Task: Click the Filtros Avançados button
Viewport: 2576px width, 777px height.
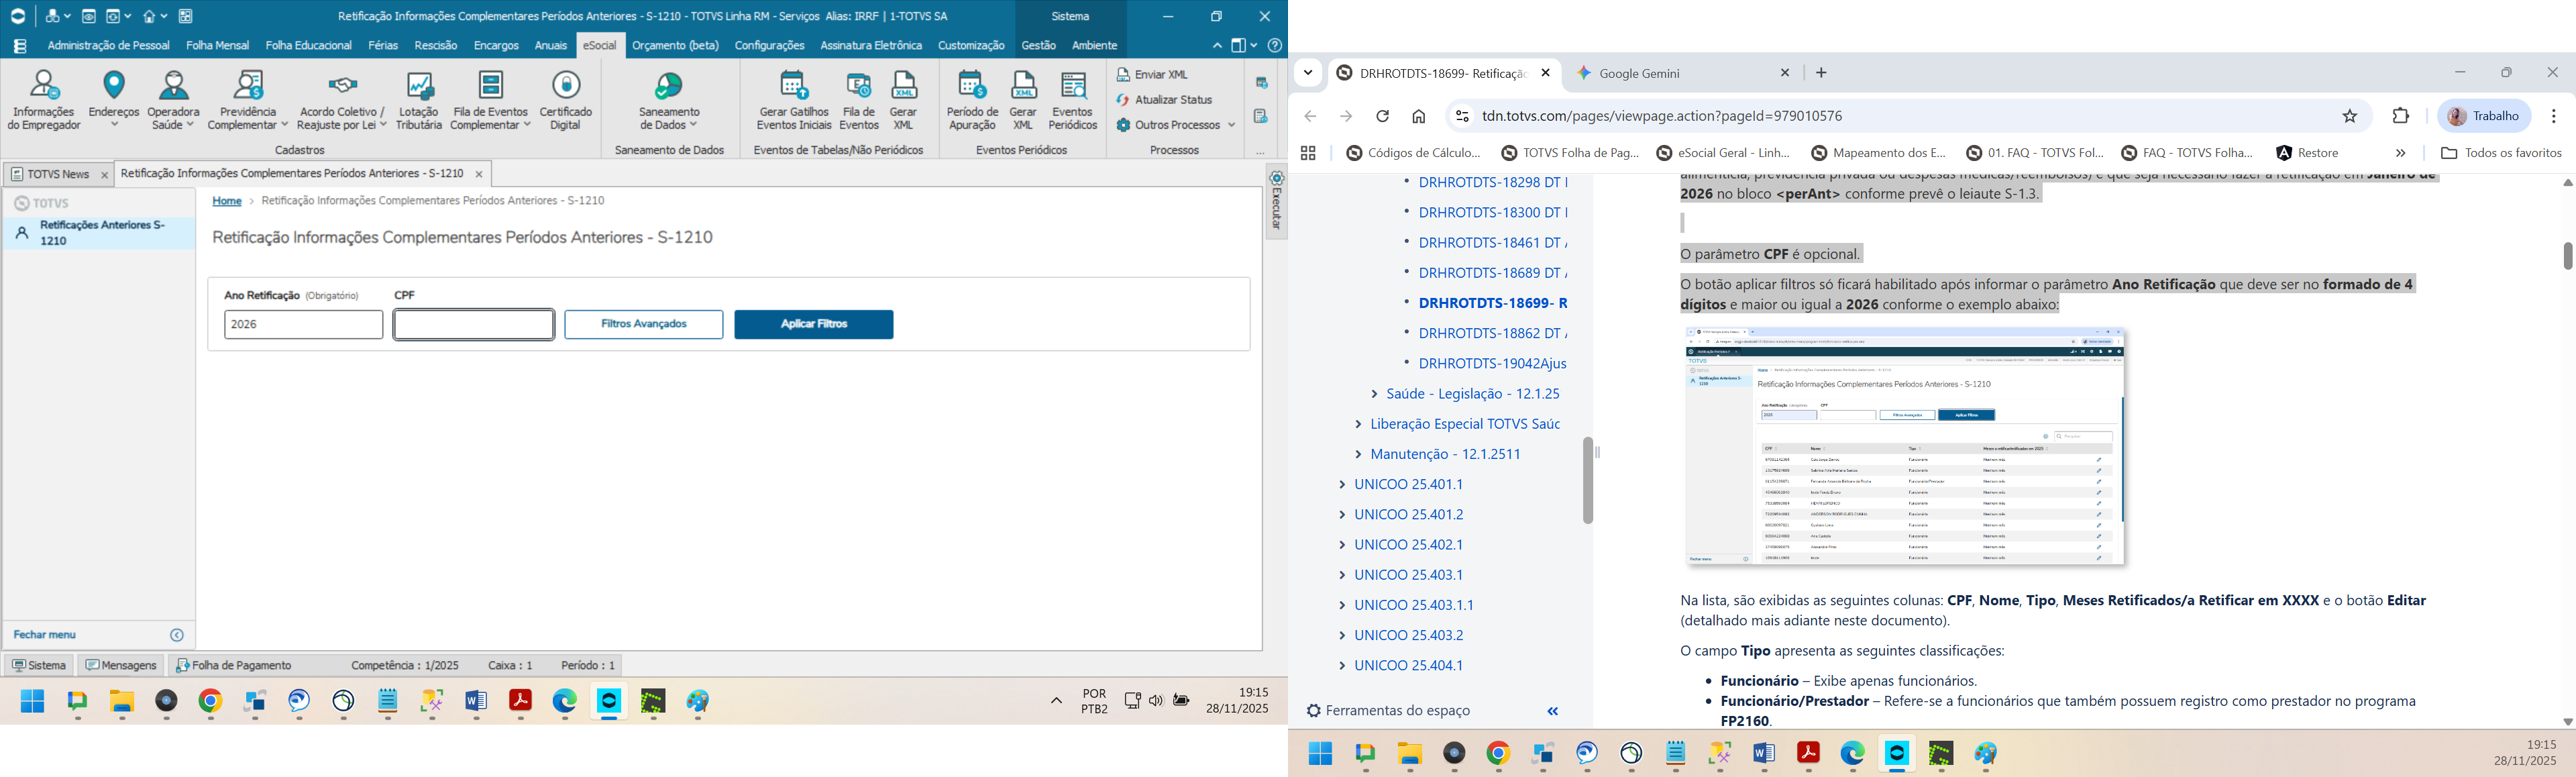Action: (x=643, y=325)
